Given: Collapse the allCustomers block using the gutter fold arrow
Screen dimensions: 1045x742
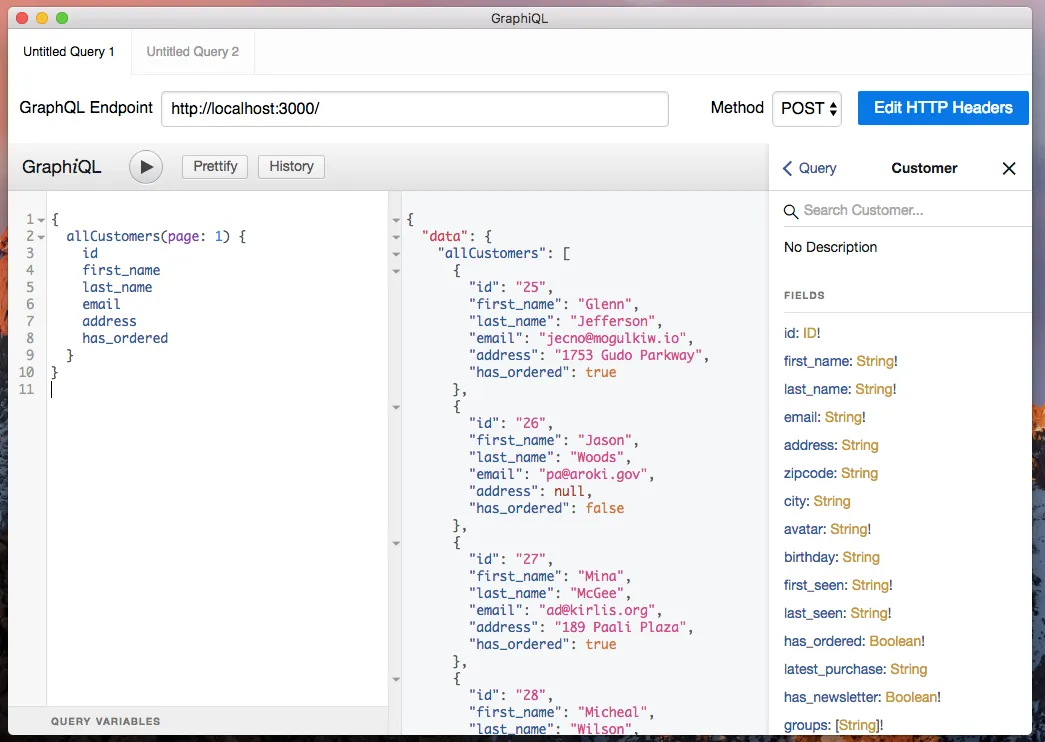Looking at the screenshot, I should 39,236.
